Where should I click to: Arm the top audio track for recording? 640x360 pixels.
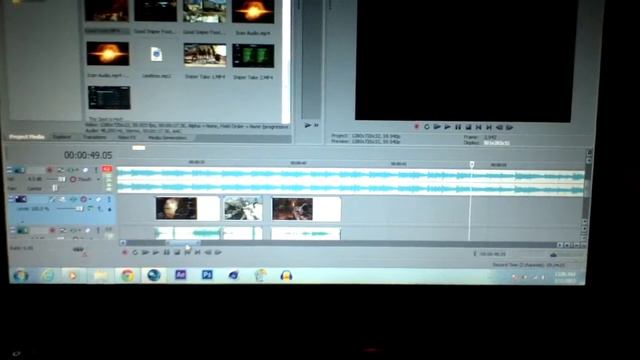click(50, 170)
